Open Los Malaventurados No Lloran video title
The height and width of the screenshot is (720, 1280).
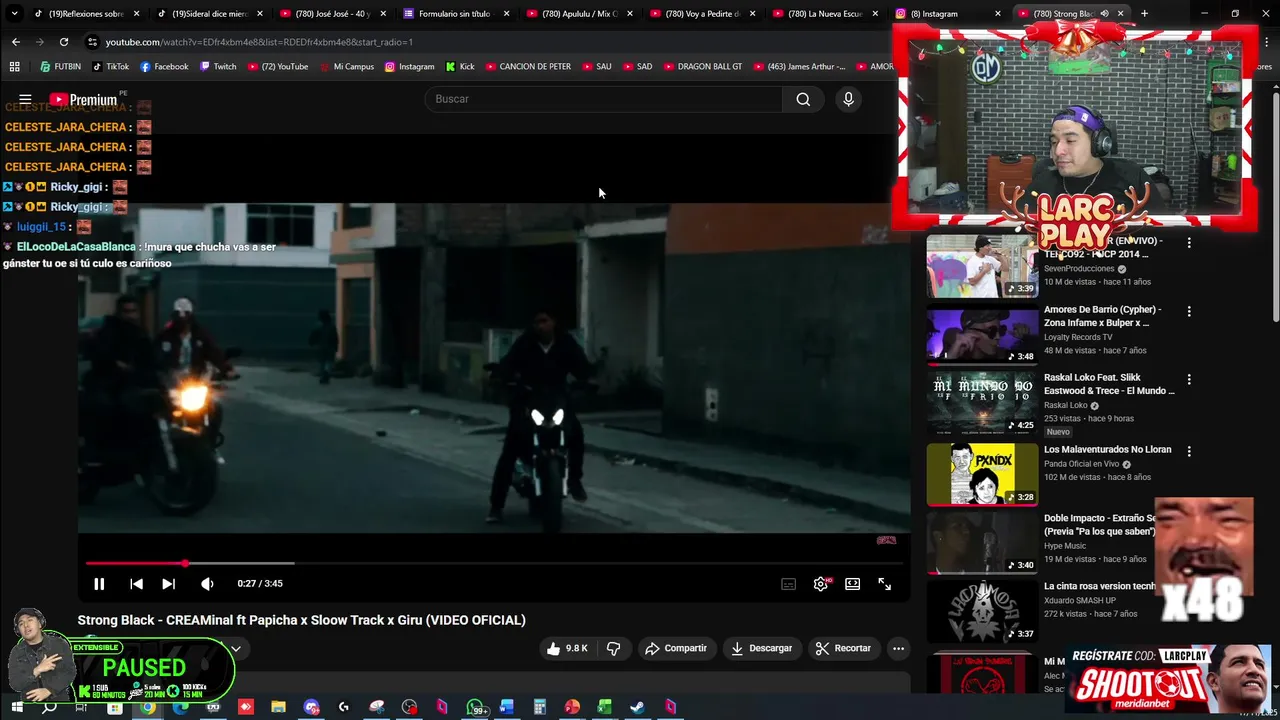pyautogui.click(x=1107, y=450)
